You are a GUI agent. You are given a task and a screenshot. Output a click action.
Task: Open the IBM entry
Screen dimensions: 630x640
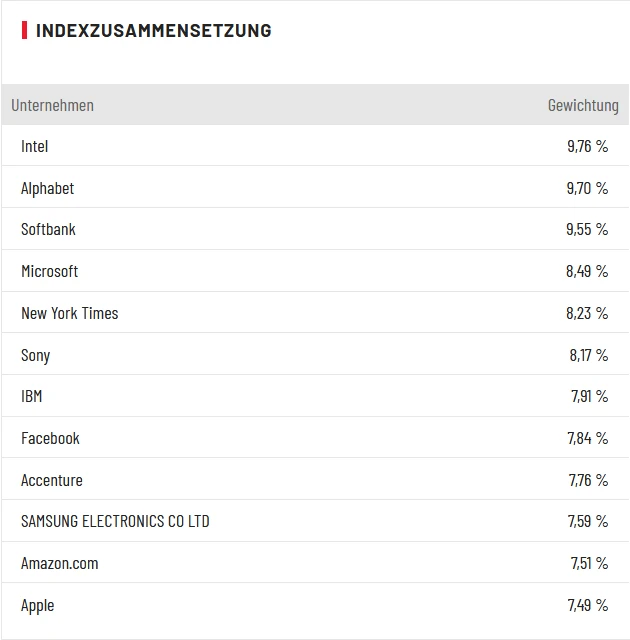coord(32,396)
